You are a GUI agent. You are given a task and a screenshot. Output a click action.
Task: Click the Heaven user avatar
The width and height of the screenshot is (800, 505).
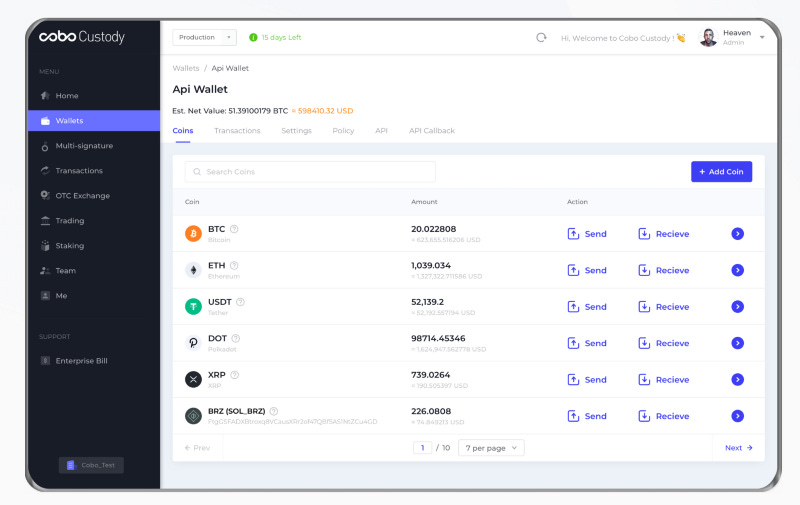point(708,37)
